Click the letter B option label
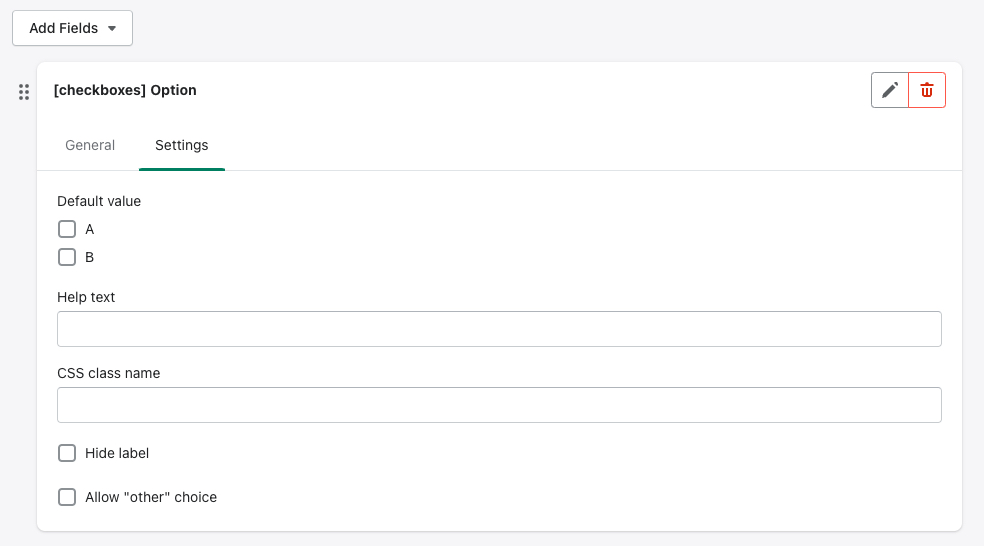 [x=90, y=257]
